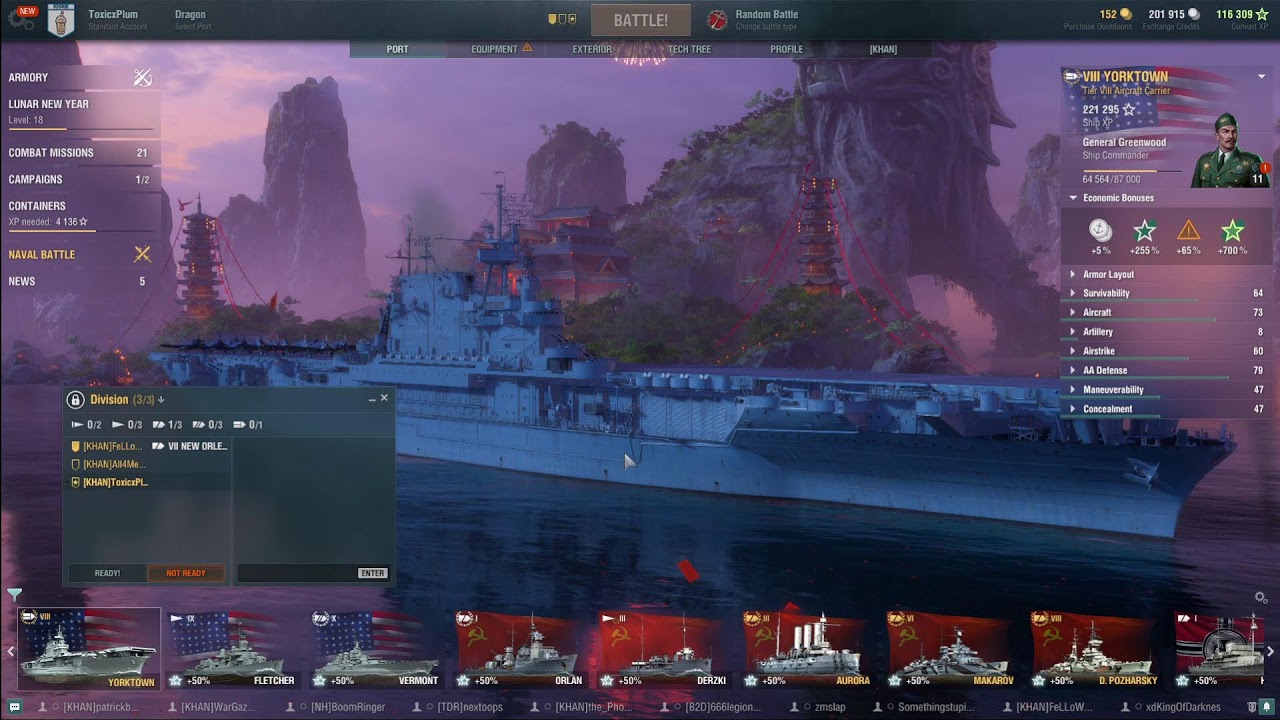This screenshot has width=1280, height=720.
Task: Click aircraft carrier counter 0/1 icon
Action: pyautogui.click(x=239, y=425)
